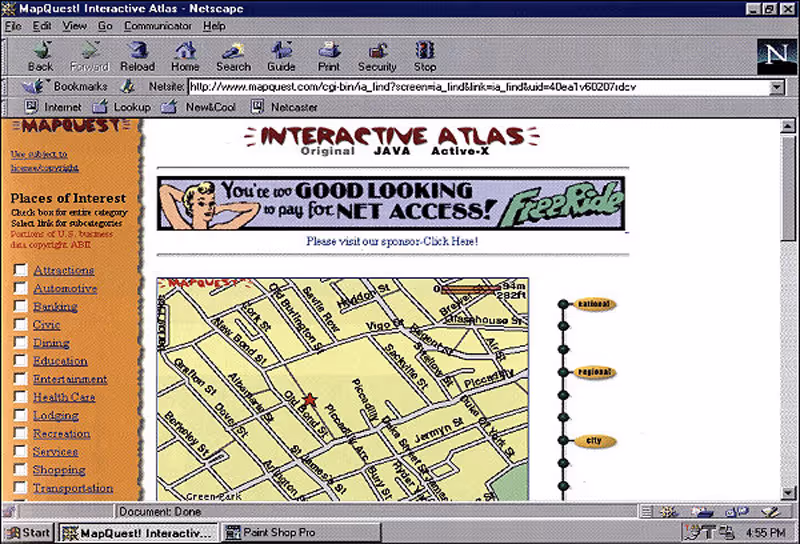This screenshot has width=800, height=544.
Task: Click the page scrollbar down arrow
Action: coord(788,493)
